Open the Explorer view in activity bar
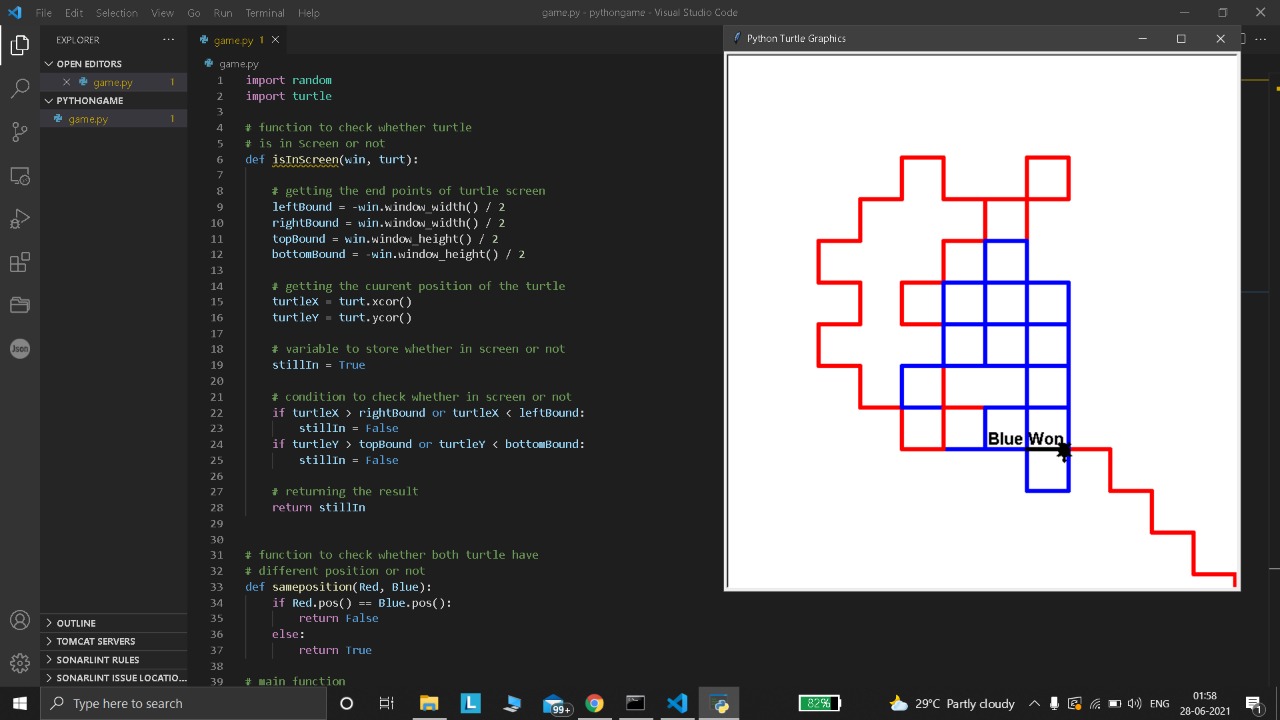This screenshot has width=1280, height=720. click(20, 45)
